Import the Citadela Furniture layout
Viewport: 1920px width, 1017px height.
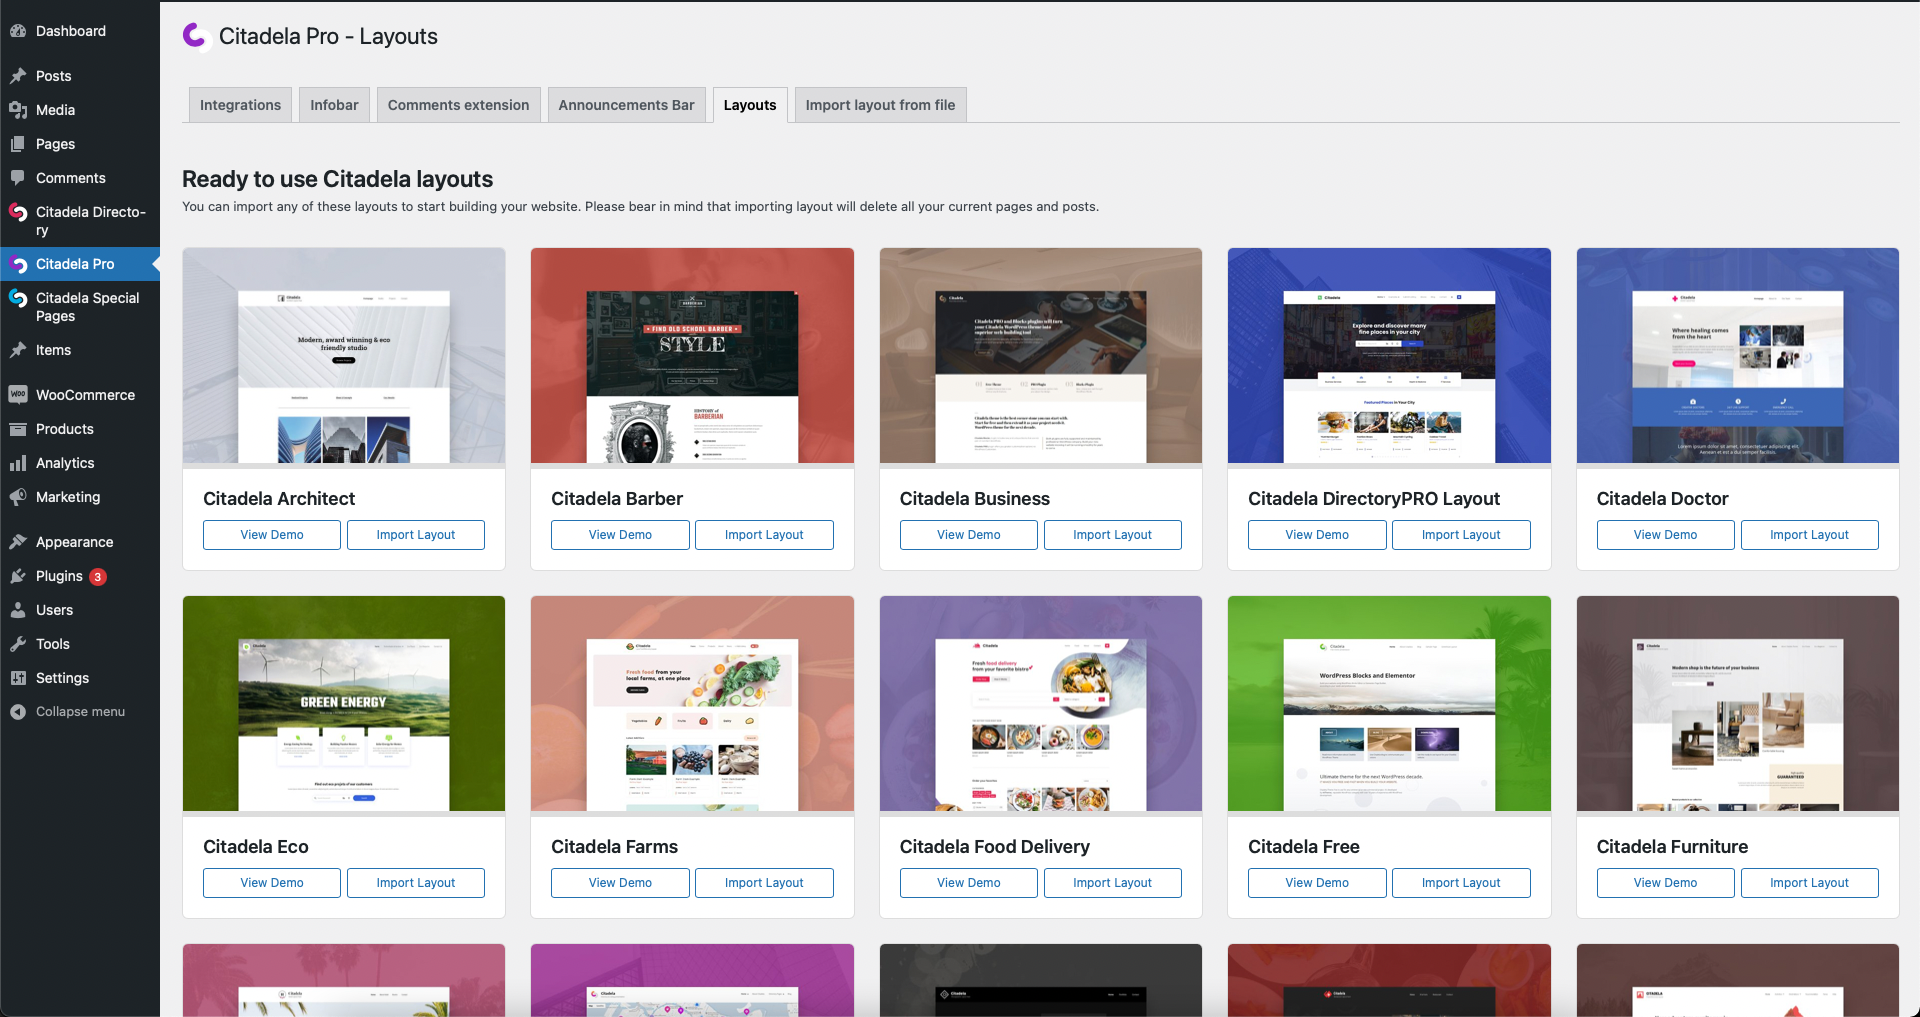coord(1810,883)
